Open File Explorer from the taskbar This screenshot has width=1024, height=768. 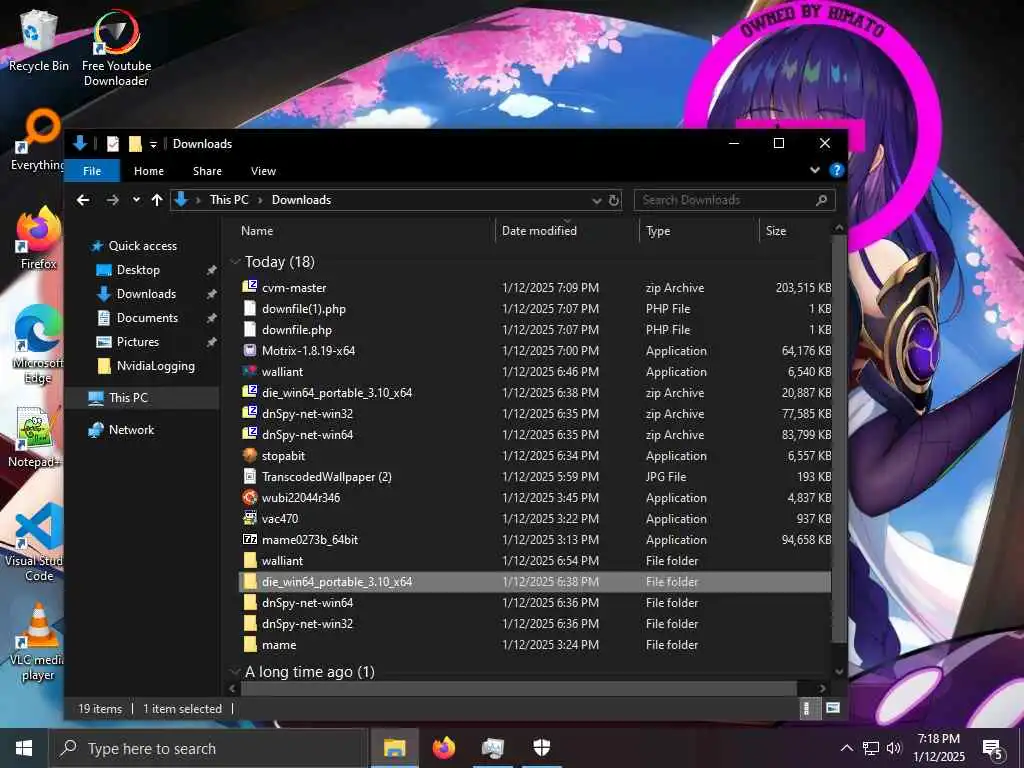point(394,748)
